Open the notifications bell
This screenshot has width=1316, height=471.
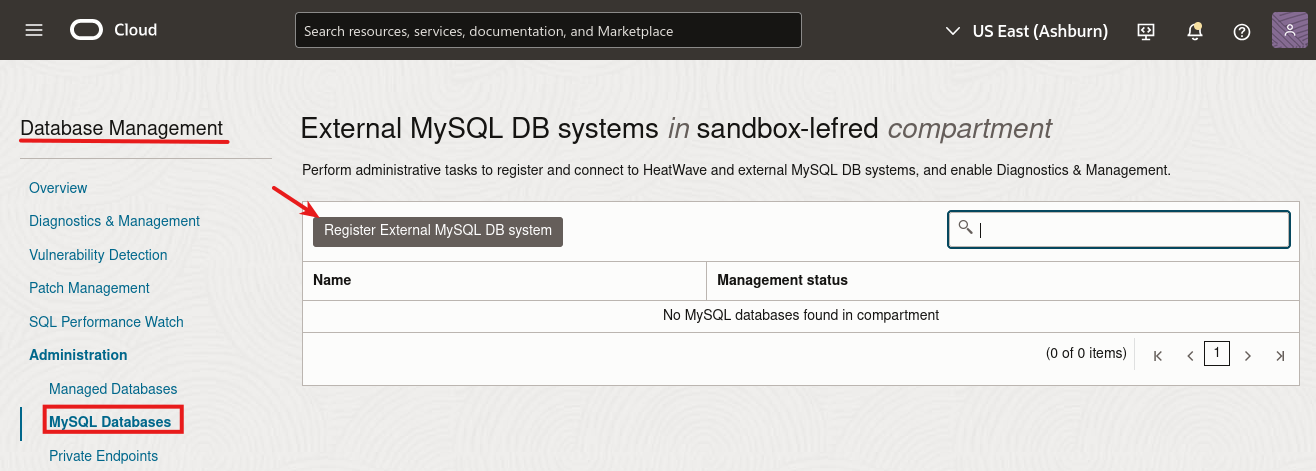point(1194,31)
